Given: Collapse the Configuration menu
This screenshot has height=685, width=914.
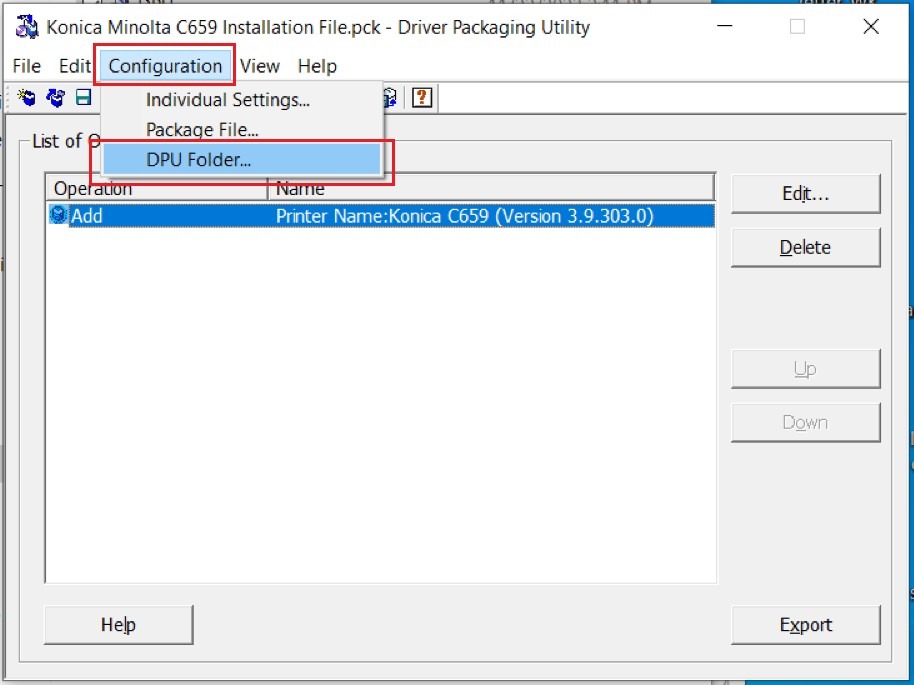Looking at the screenshot, I should pyautogui.click(x=165, y=66).
